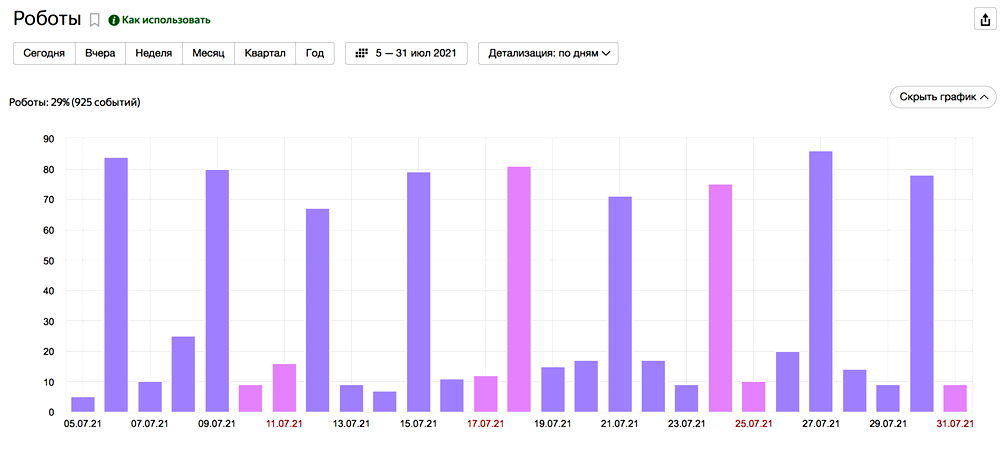Switch to the Неделя period
This screenshot has height=461, width=1000.
[x=153, y=53]
